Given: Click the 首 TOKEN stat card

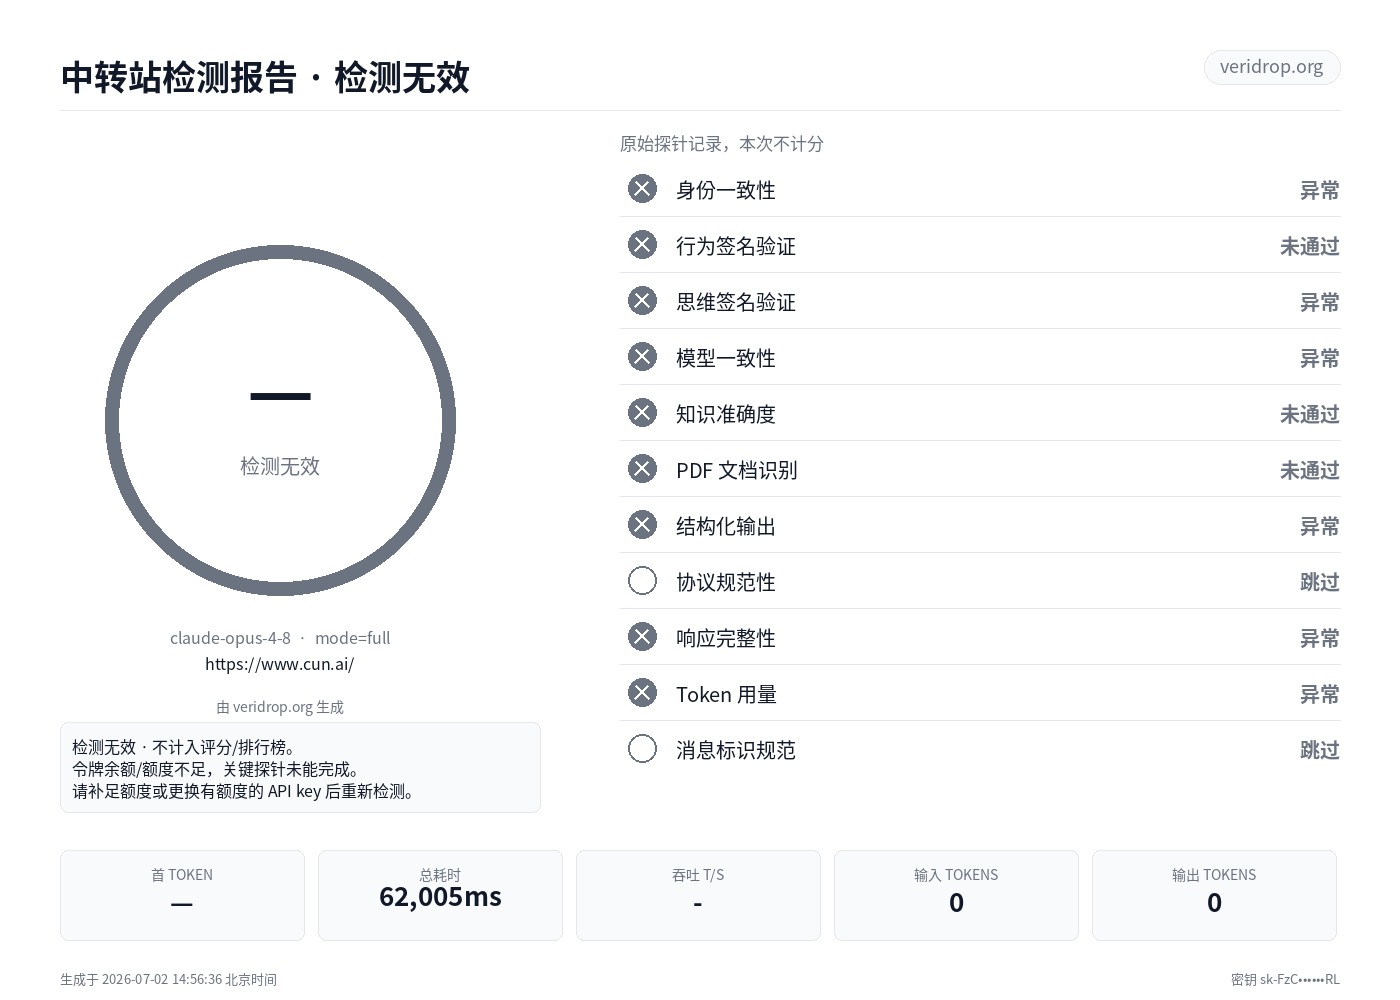Looking at the screenshot, I should coord(182,895).
